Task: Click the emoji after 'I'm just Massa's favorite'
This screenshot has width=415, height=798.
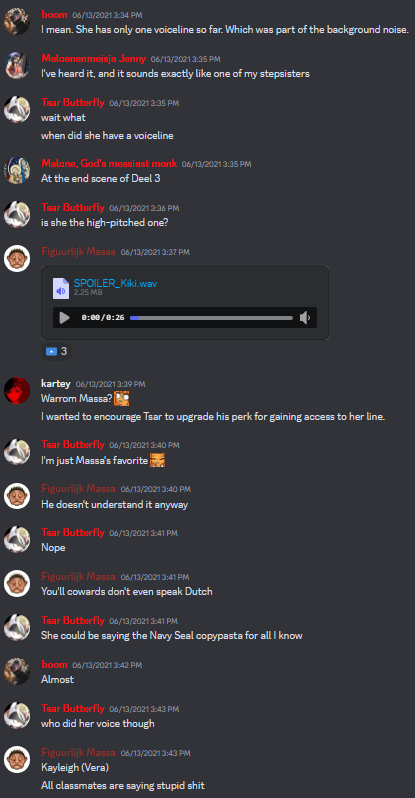Action: coord(157,461)
